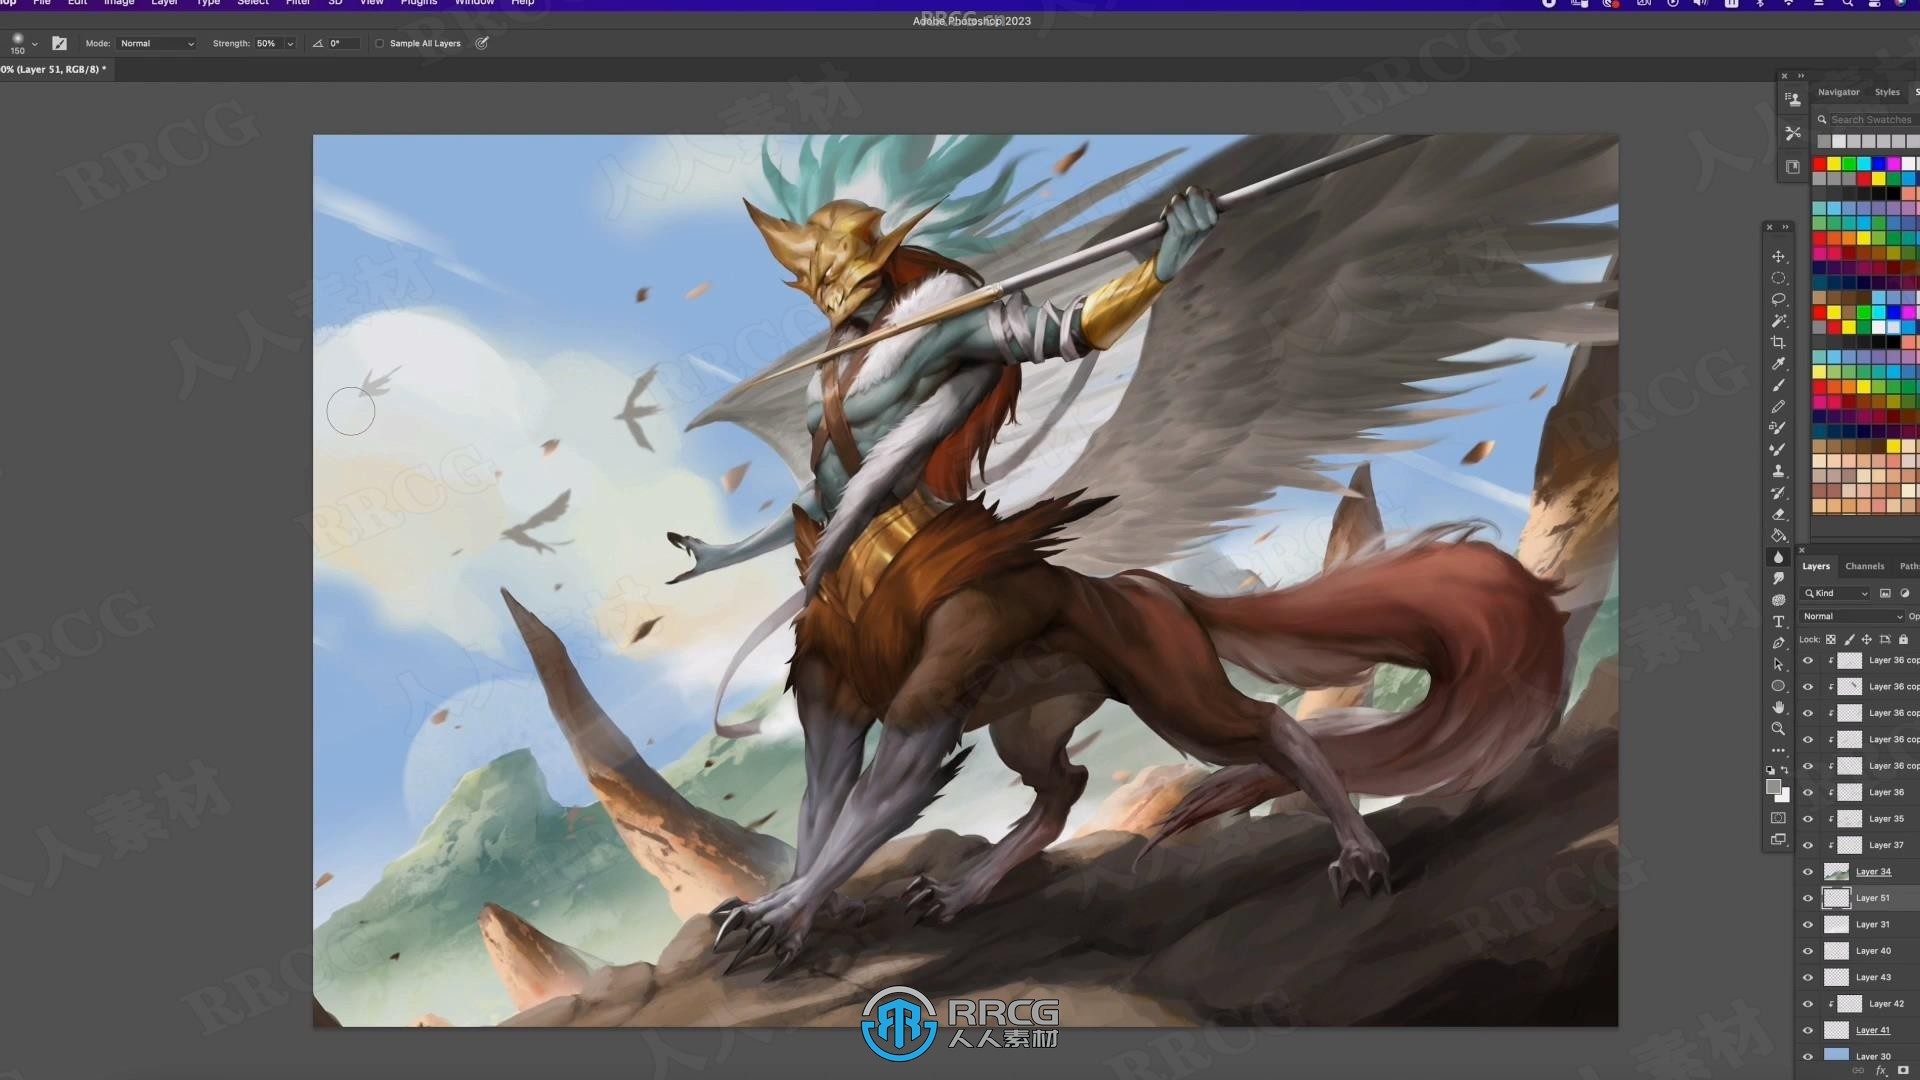Viewport: 1920px width, 1080px height.
Task: Lock transparent pixels for the layer
Action: [1831, 640]
